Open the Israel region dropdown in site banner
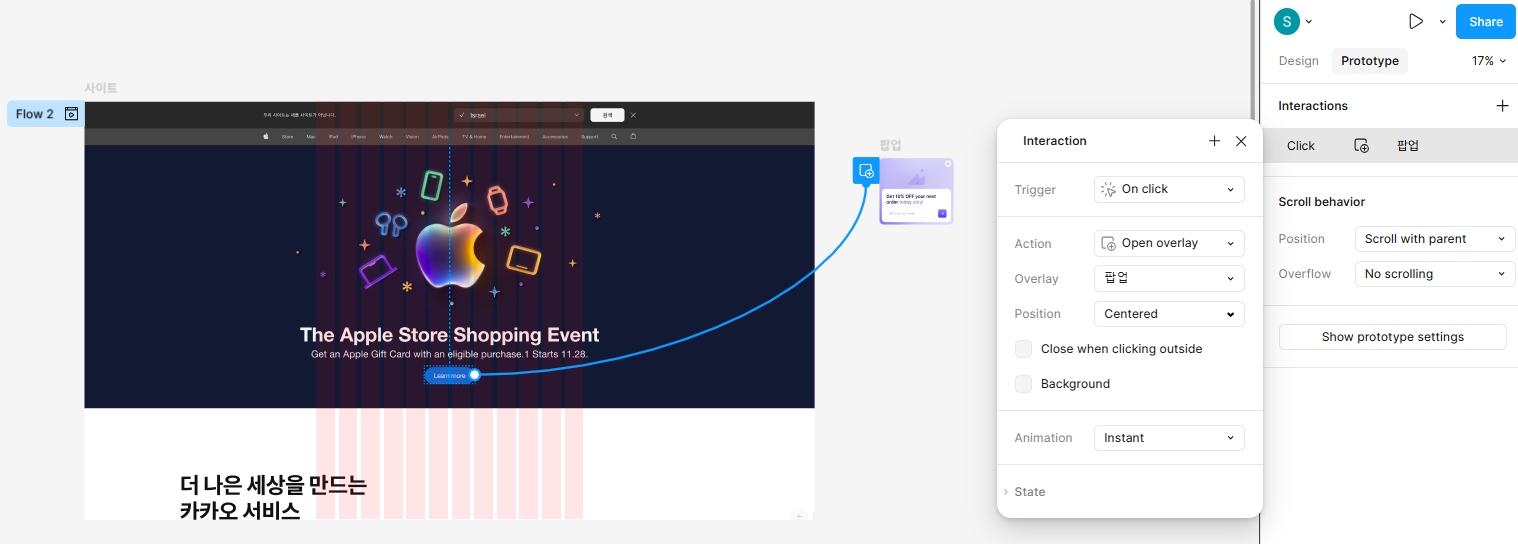 pos(518,115)
